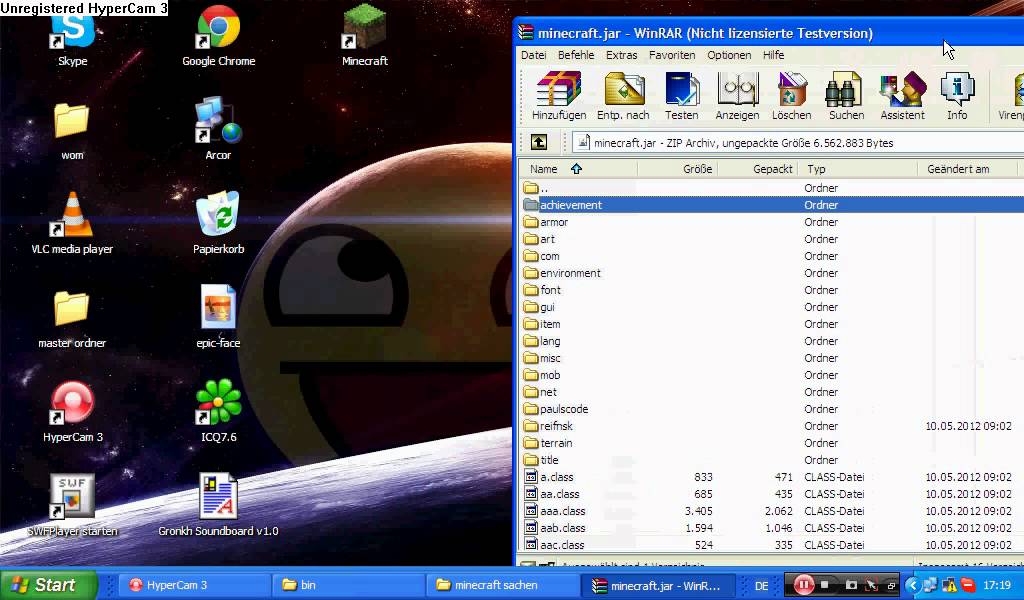Select the Papierkorb recycle bin icon
Viewport: 1024px width, 600px height.
pos(218,223)
